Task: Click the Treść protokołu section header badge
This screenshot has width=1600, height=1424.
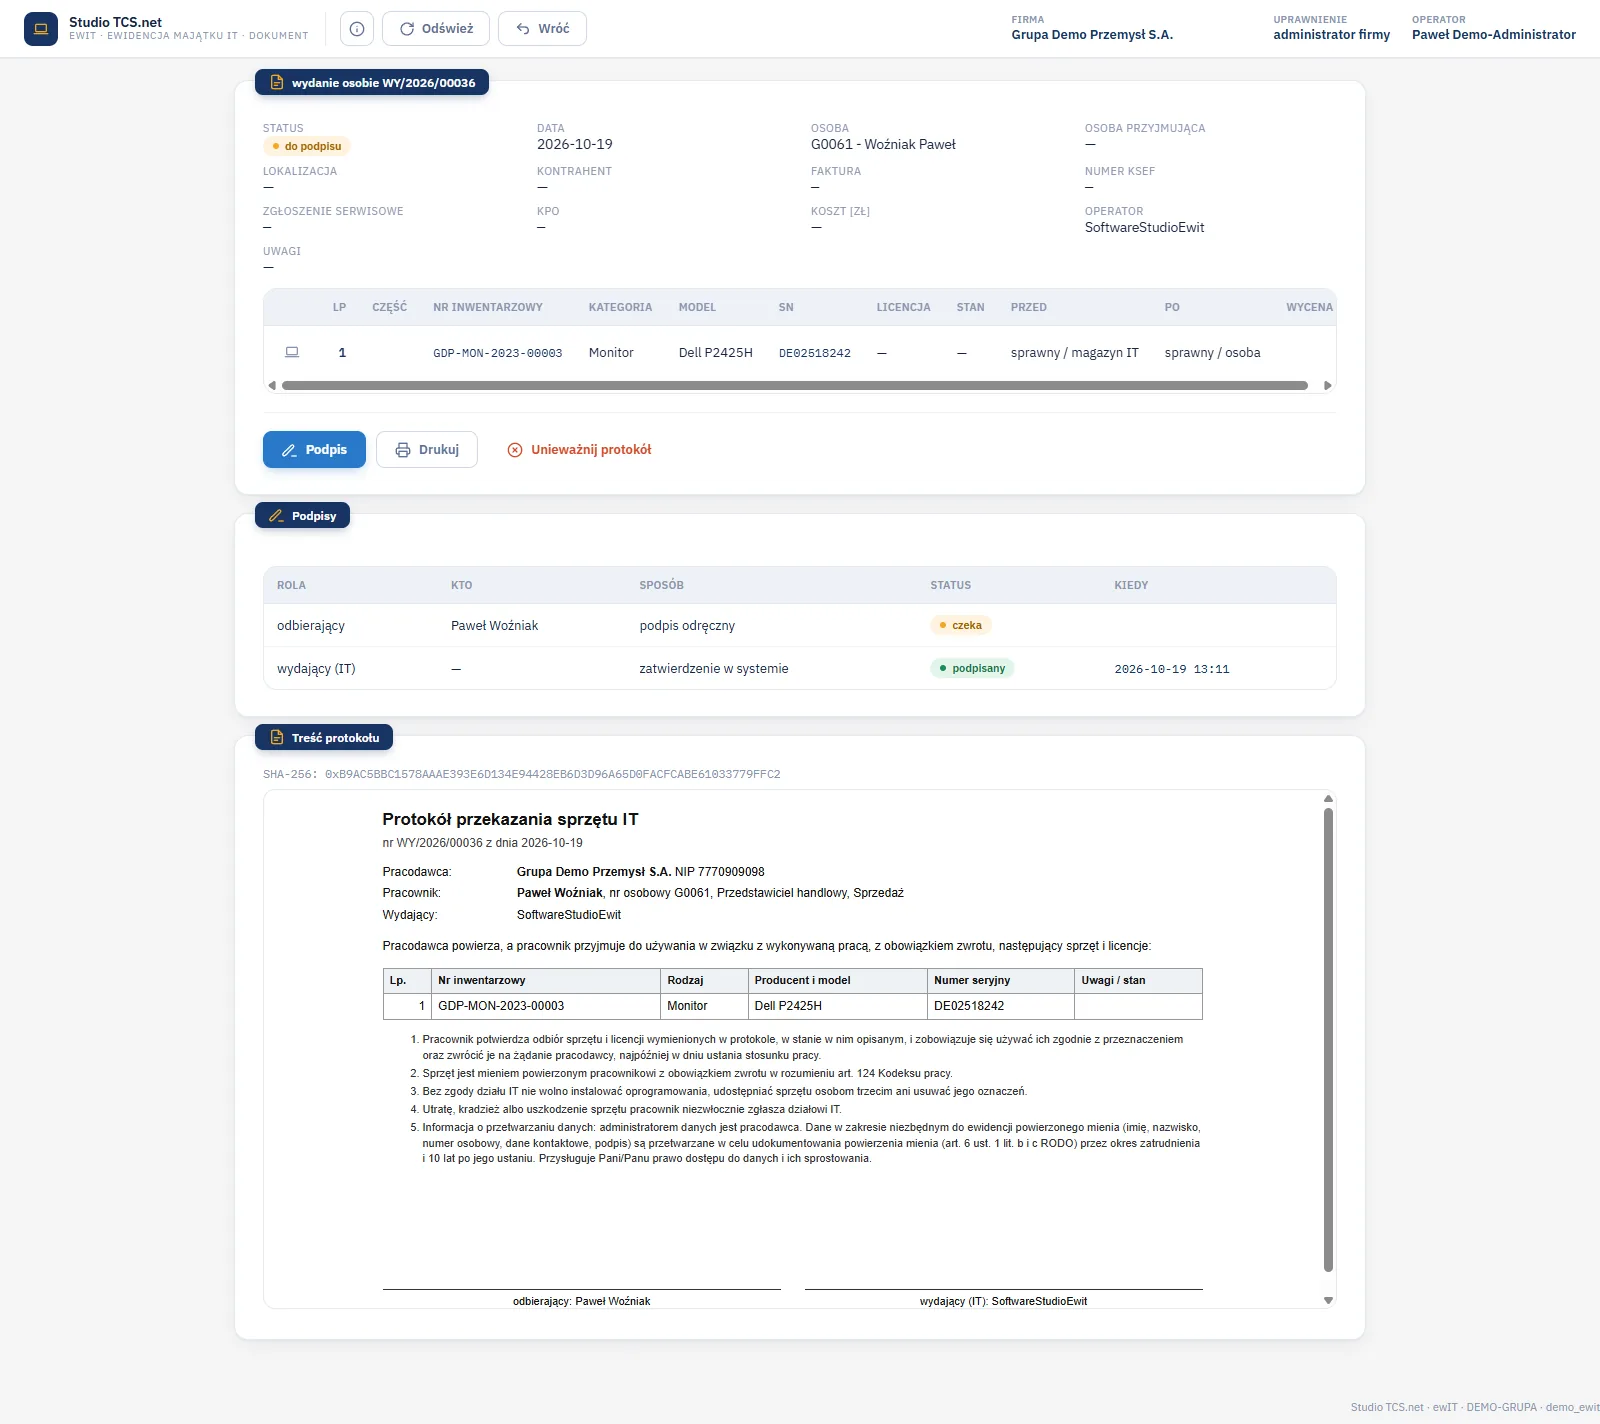Action: point(324,738)
